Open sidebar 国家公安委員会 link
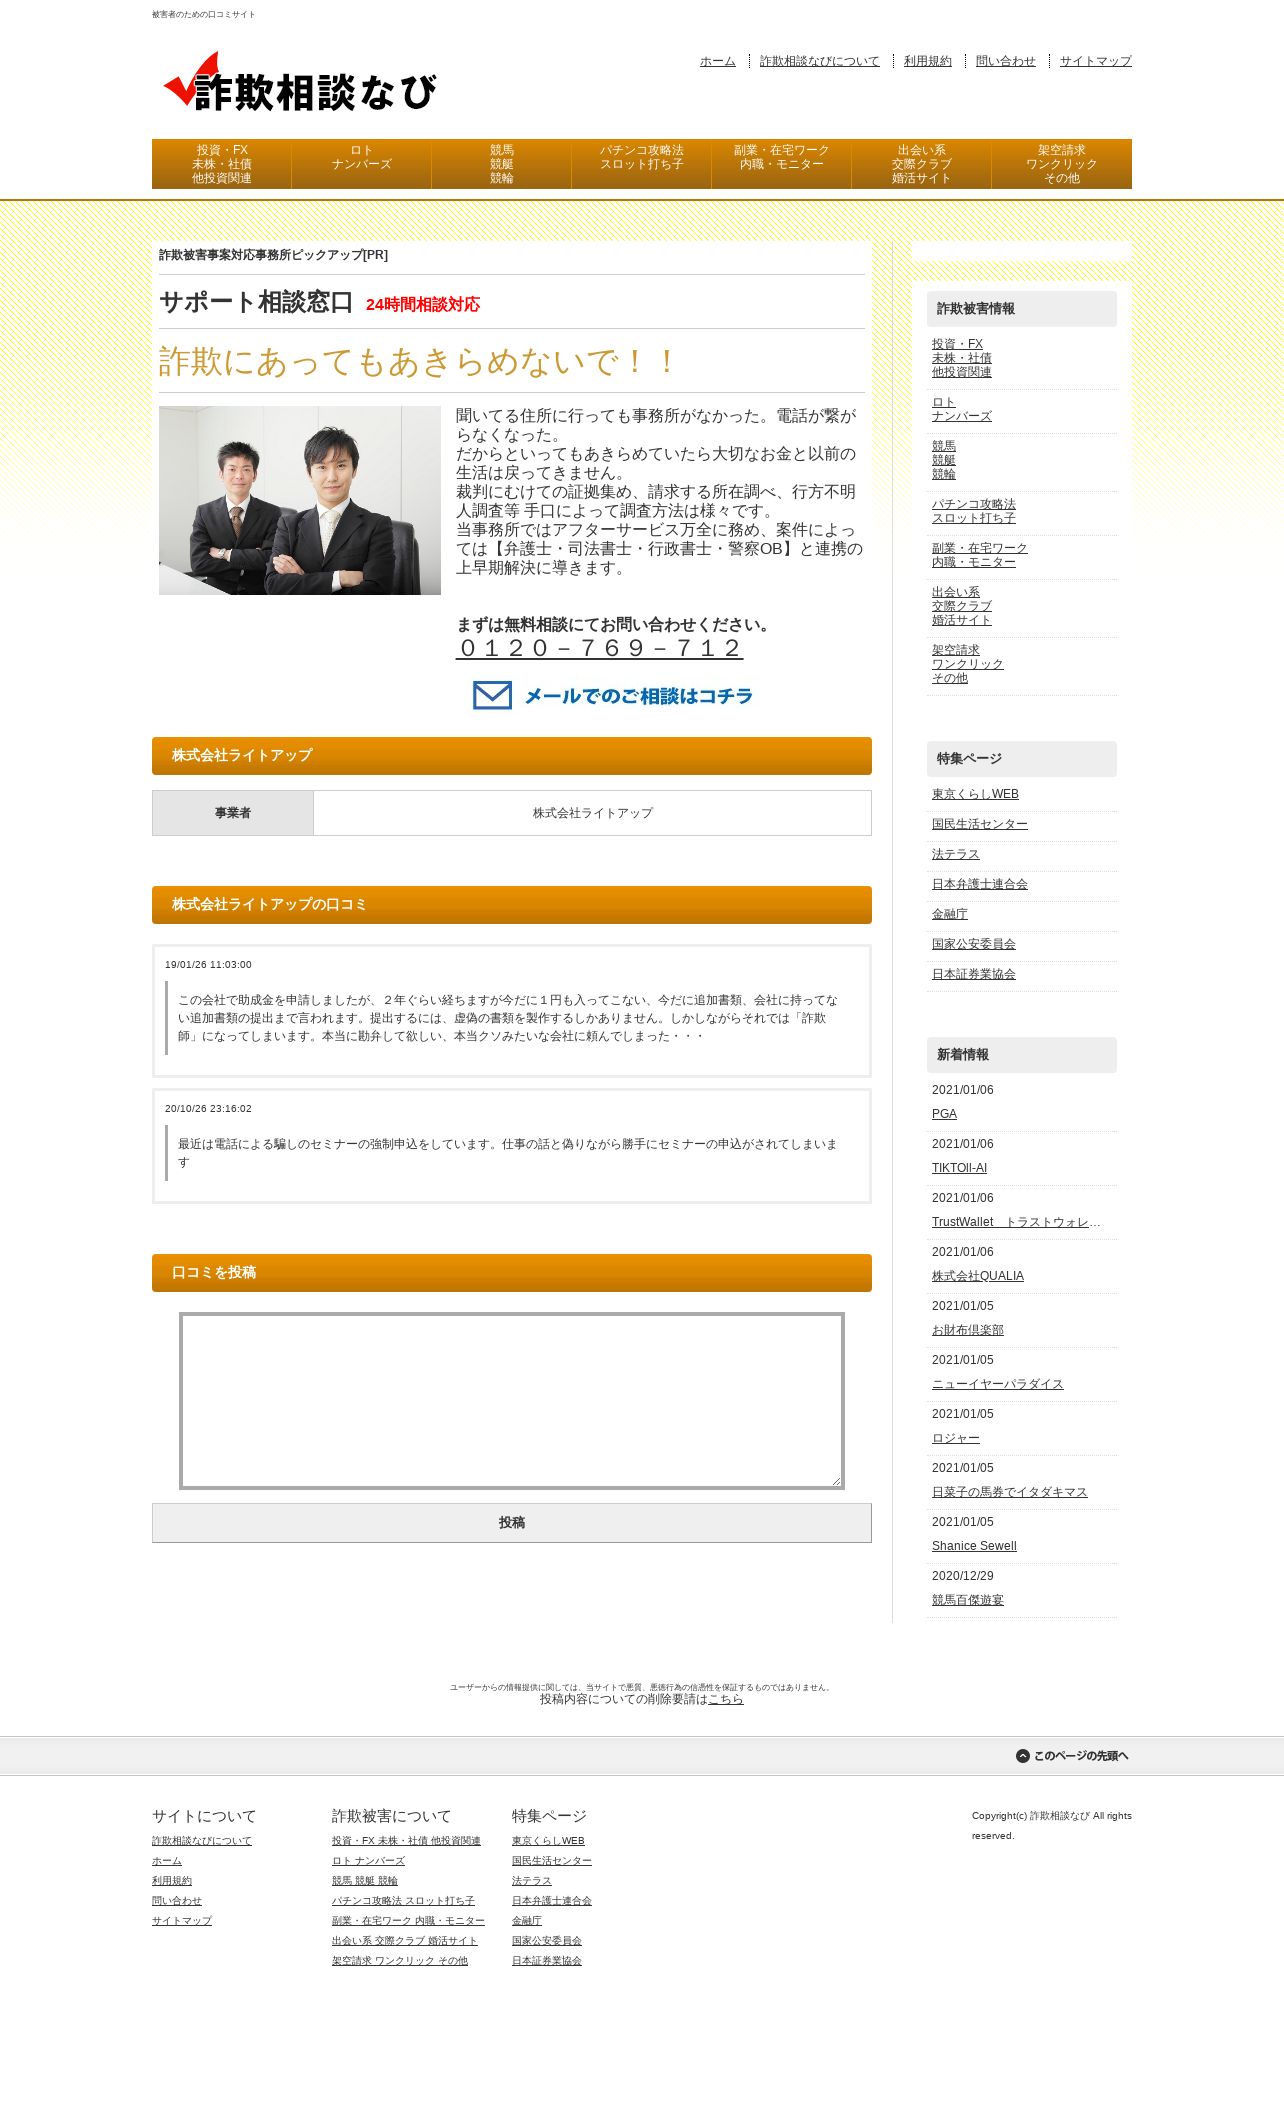The height and width of the screenshot is (2121, 1284). (974, 944)
